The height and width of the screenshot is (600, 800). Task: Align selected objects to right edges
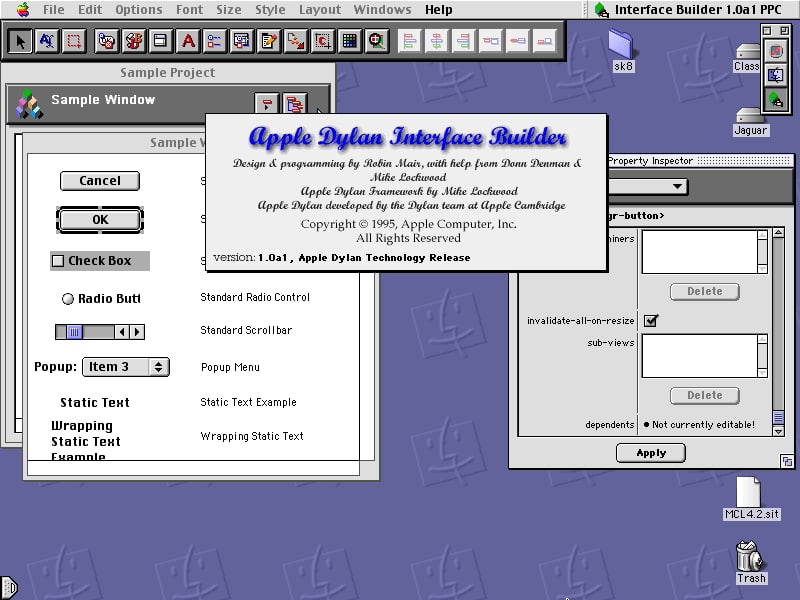(x=463, y=41)
